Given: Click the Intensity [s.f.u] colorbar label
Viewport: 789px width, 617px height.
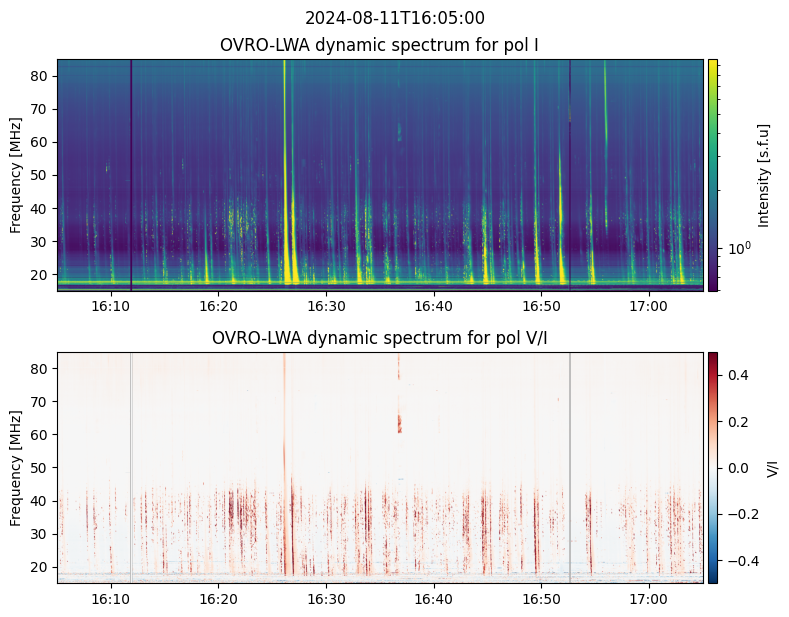Looking at the screenshot, I should point(765,175).
